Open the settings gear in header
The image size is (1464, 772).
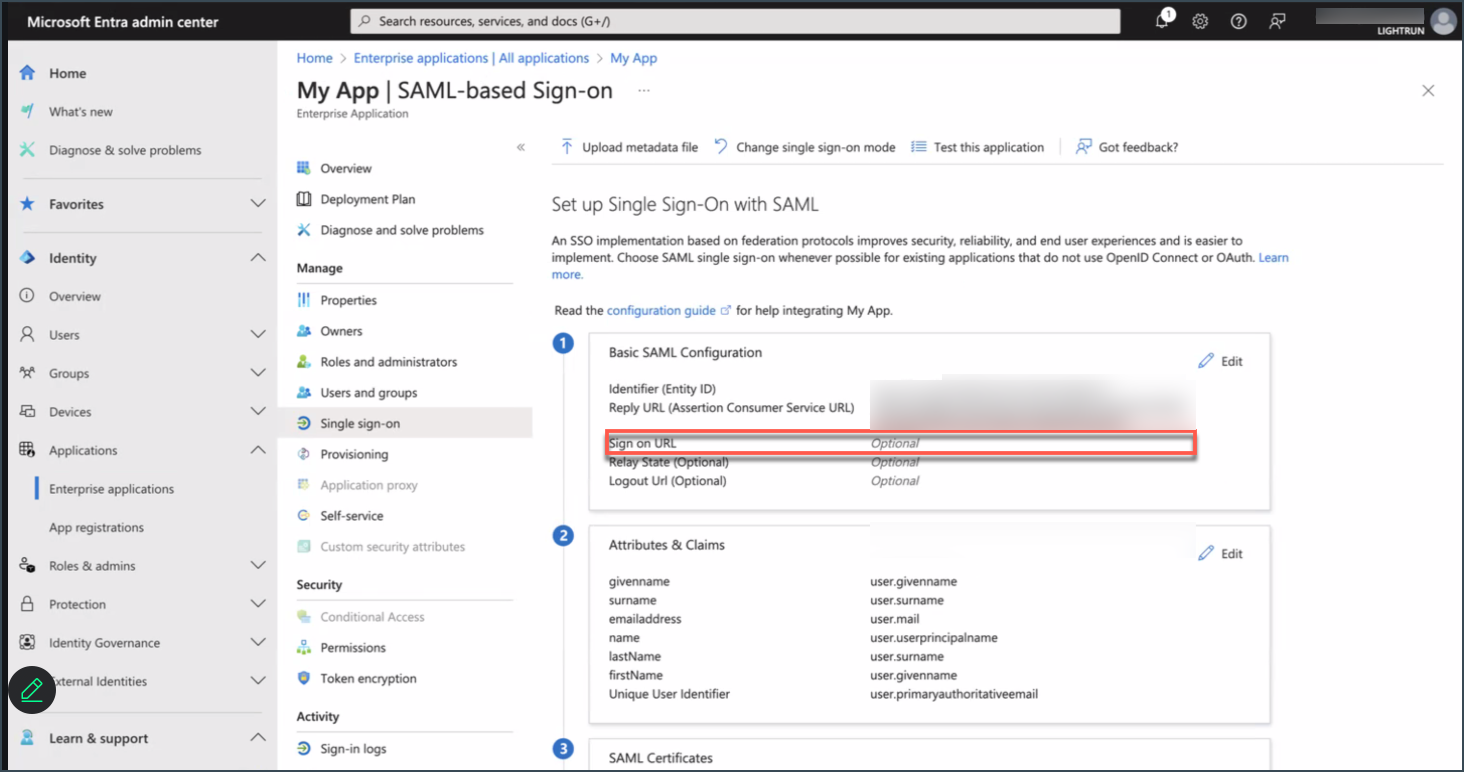pyautogui.click(x=1200, y=21)
